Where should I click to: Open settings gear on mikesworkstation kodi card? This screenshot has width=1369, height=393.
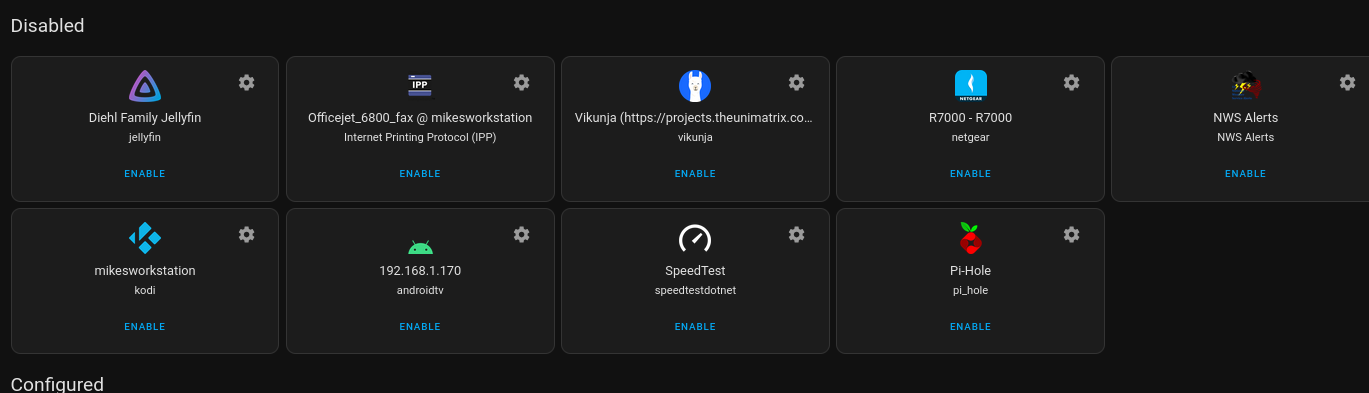point(246,234)
